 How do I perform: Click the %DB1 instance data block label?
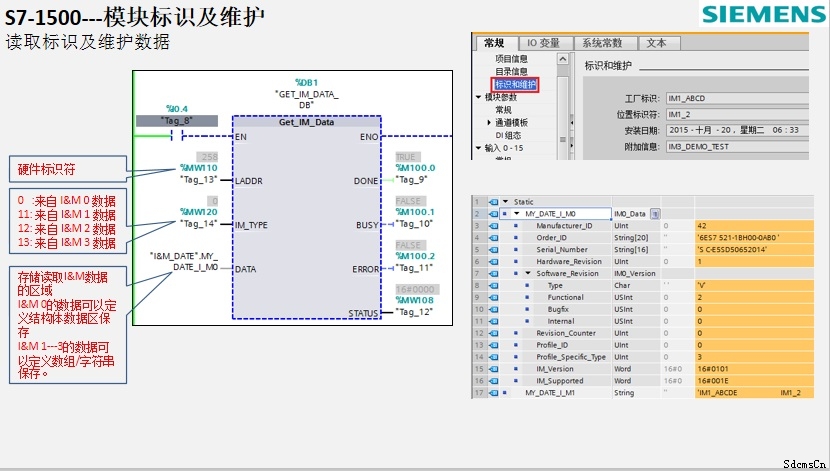pos(306,82)
